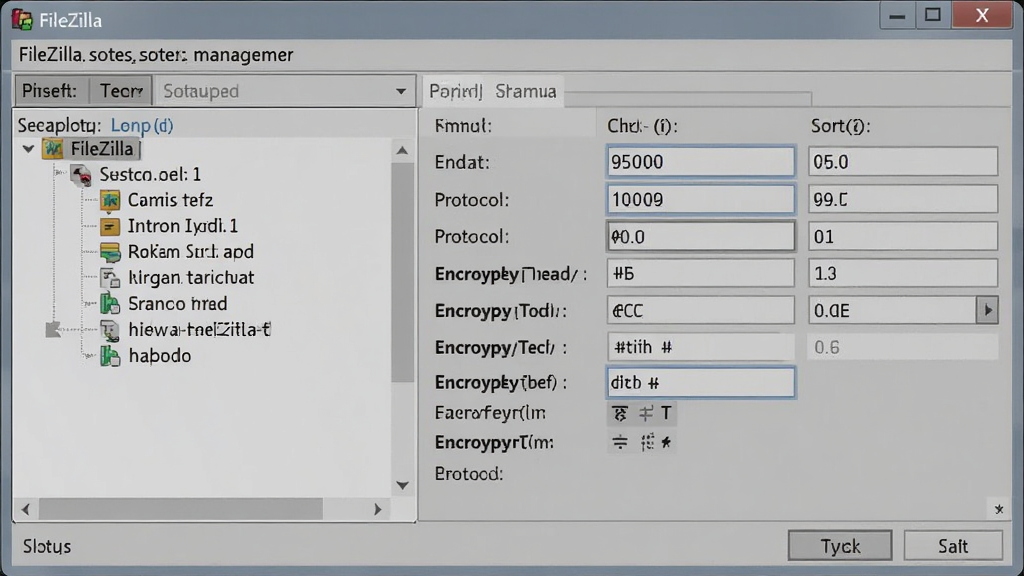Select the kirgan tarichuat tree entry
1024x576 pixels.
click(191, 278)
